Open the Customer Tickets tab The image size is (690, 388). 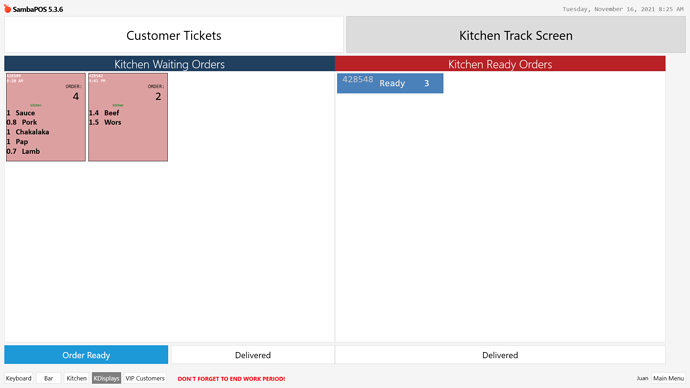click(x=174, y=35)
